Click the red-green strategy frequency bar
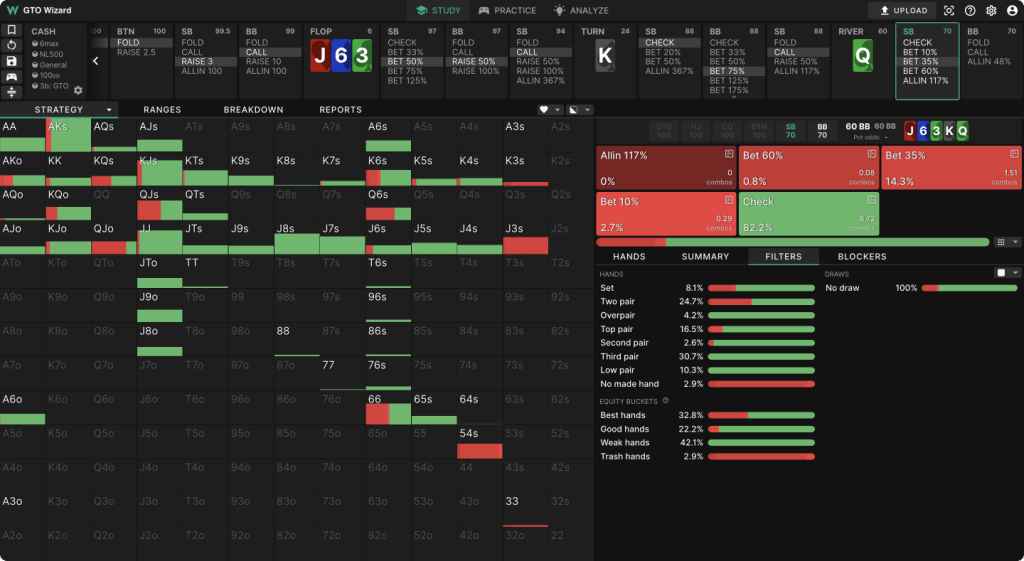 tap(793, 242)
